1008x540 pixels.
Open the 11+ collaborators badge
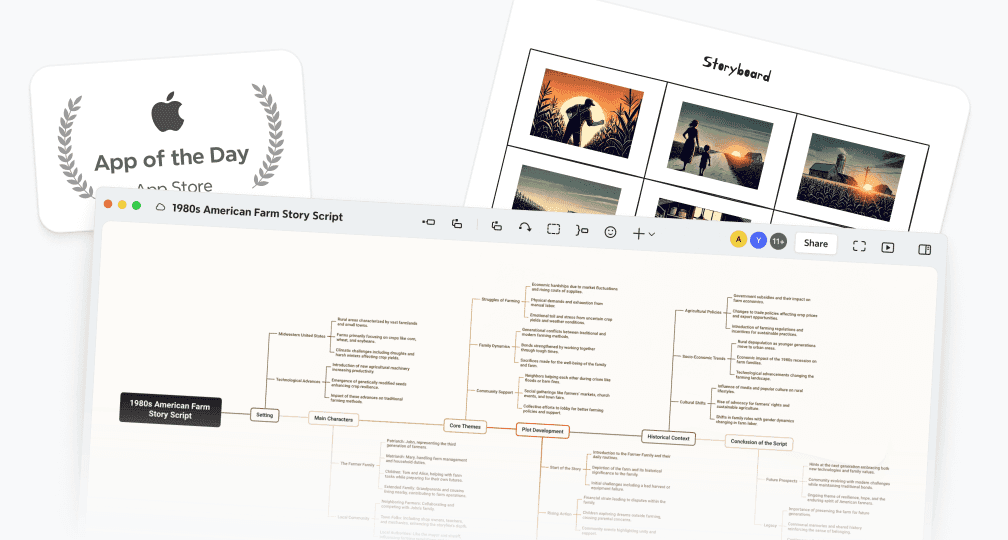[x=778, y=242]
